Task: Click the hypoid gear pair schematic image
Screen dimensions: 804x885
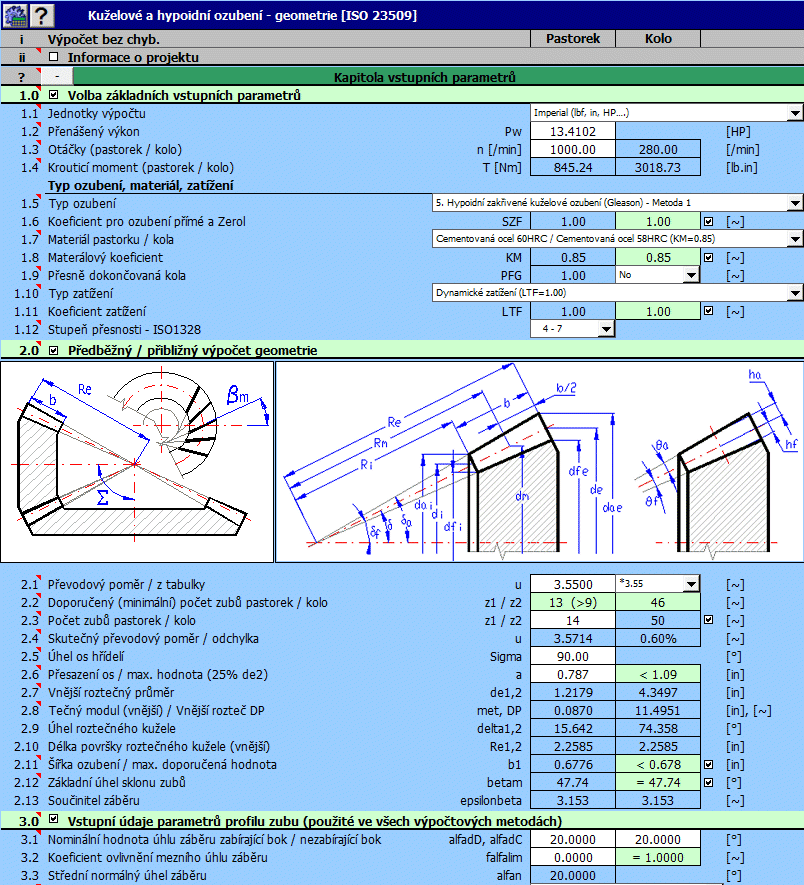Action: pyautogui.click(x=137, y=462)
